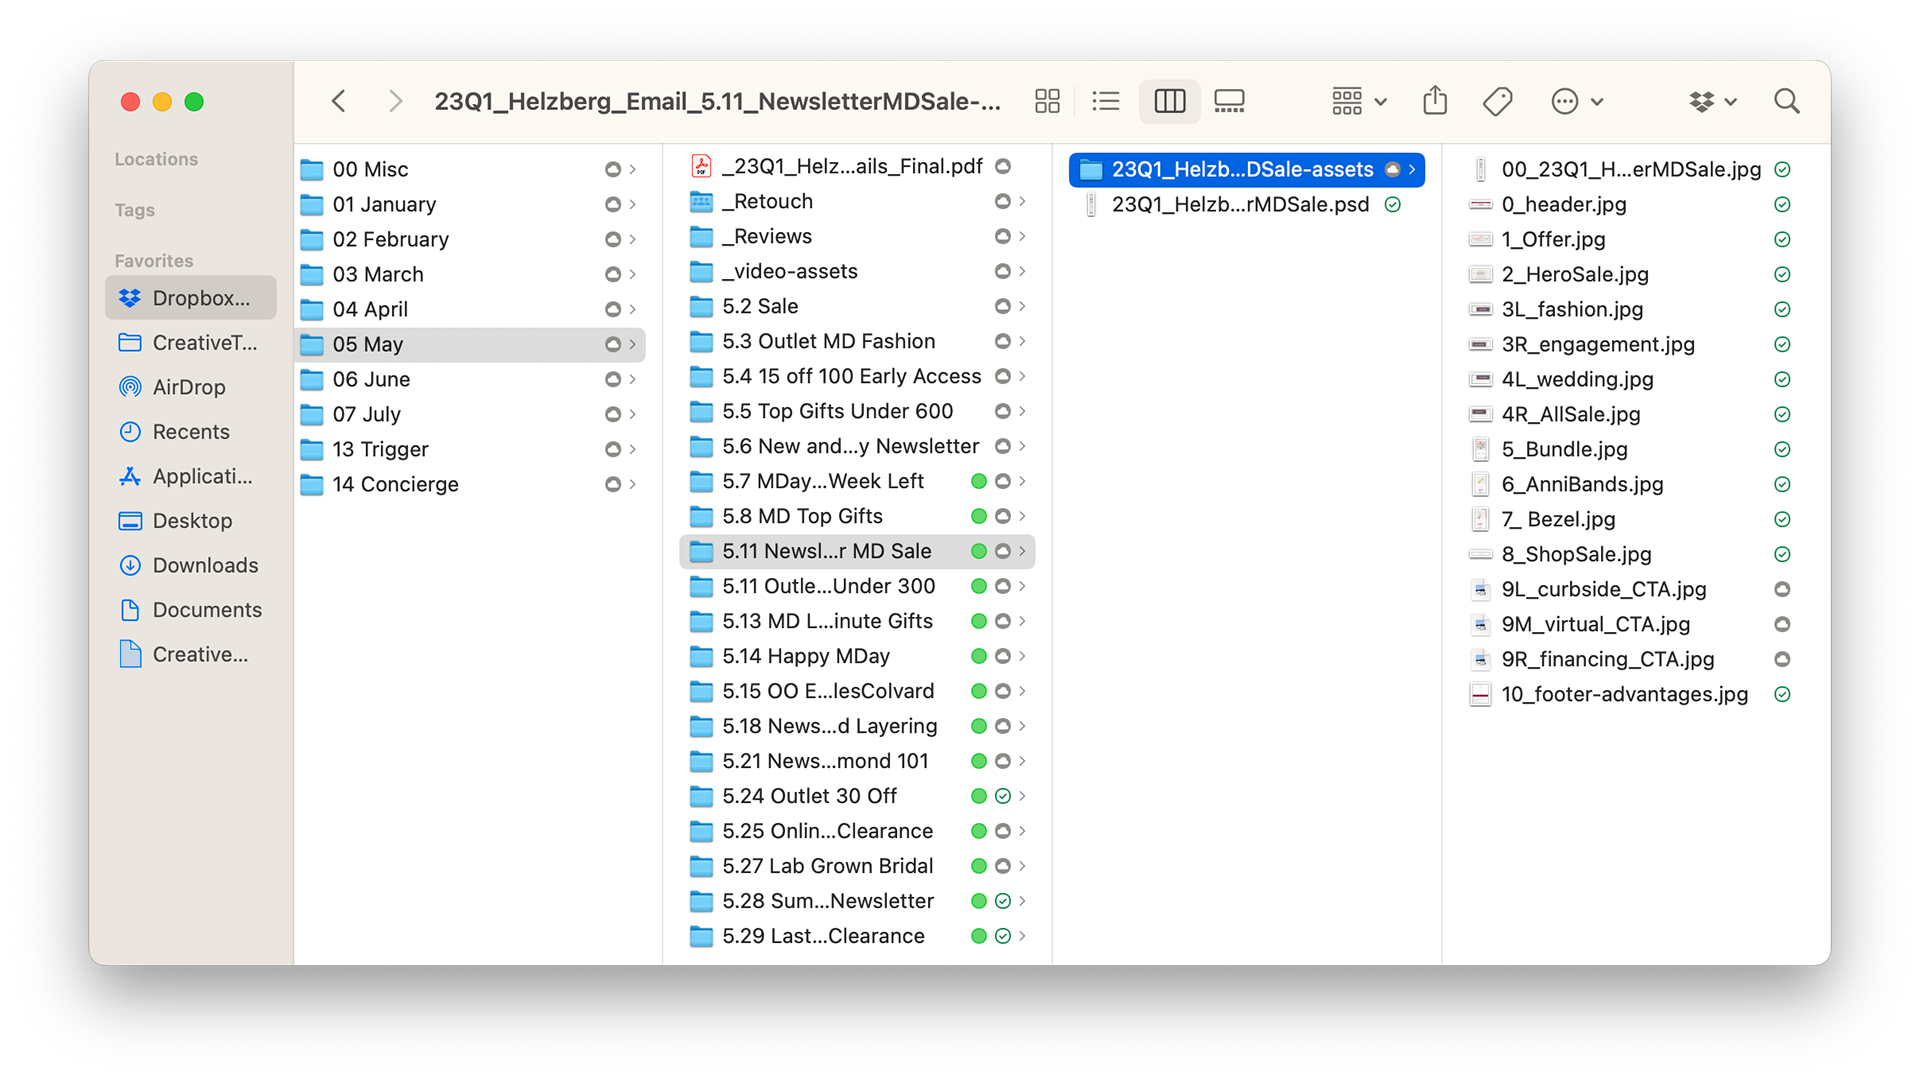Click the Edit Tags toolbar icon
This screenshot has width=1920, height=1083.
pyautogui.click(x=1497, y=101)
